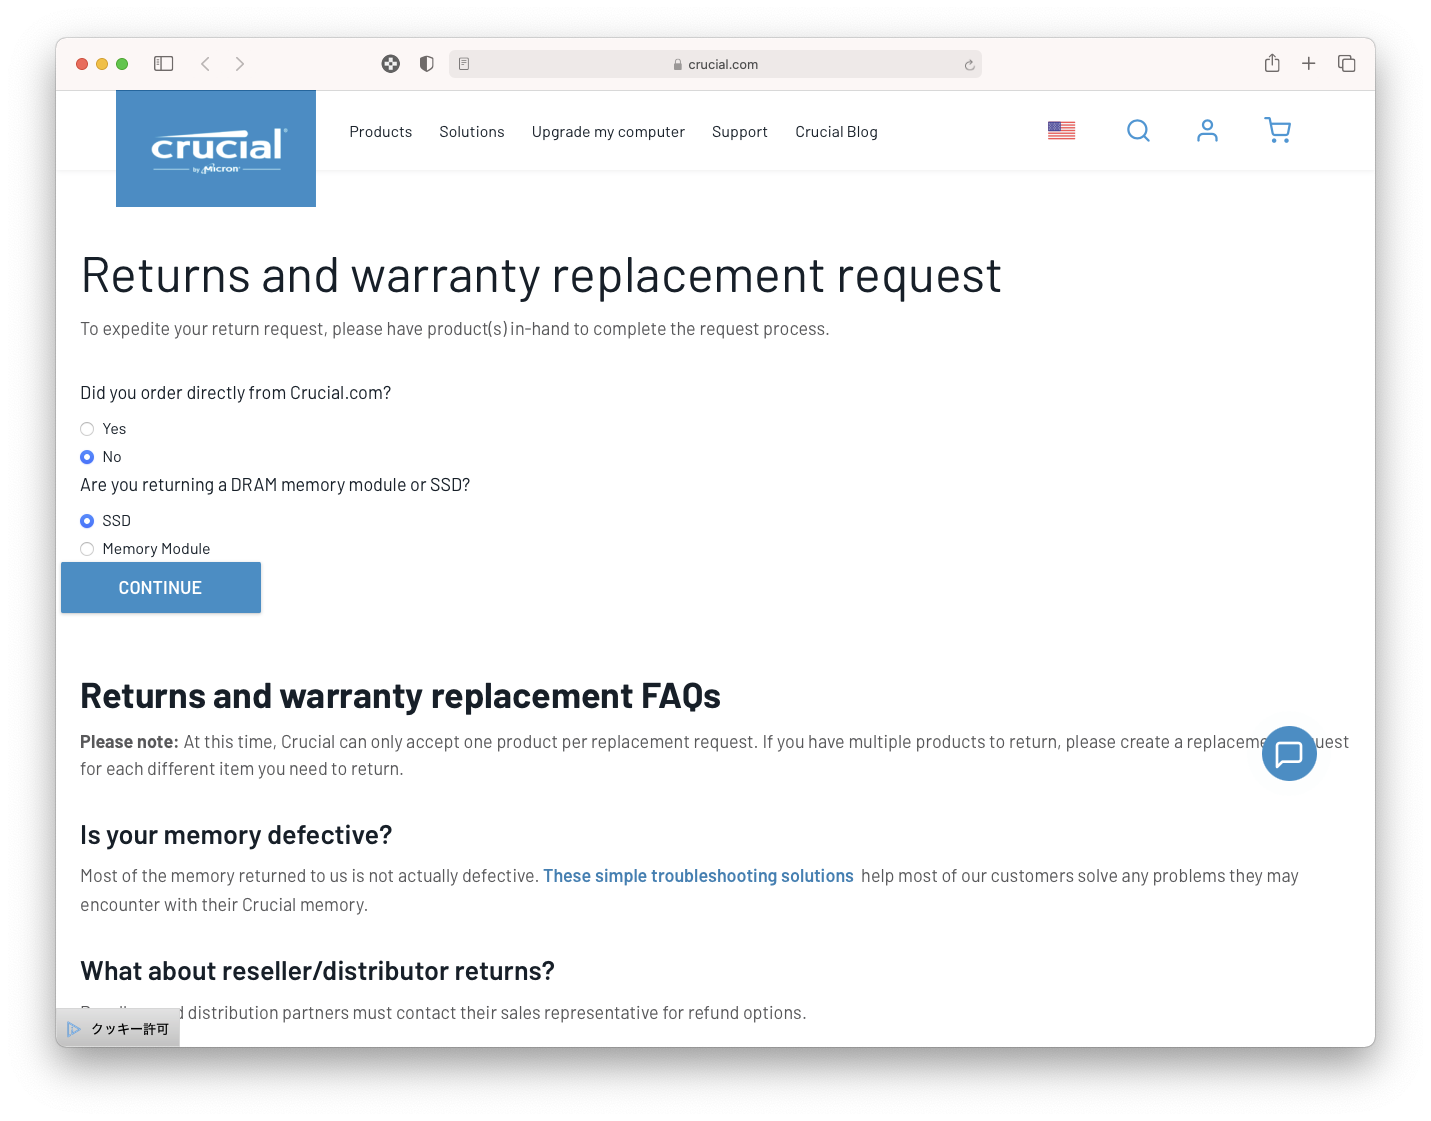Open the Products menu
This screenshot has width=1431, height=1121.
[x=380, y=132]
